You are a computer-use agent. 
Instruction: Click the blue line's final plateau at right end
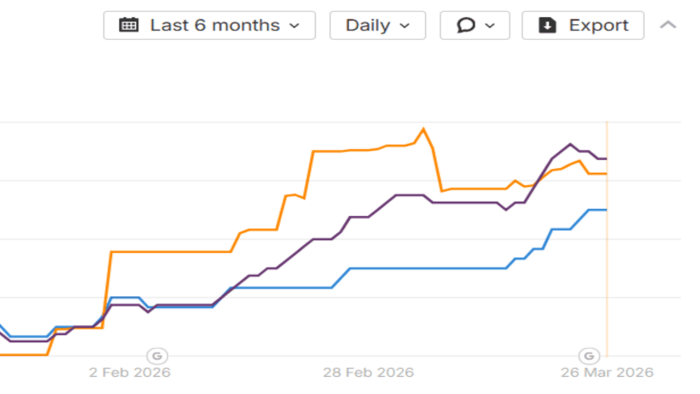598,210
